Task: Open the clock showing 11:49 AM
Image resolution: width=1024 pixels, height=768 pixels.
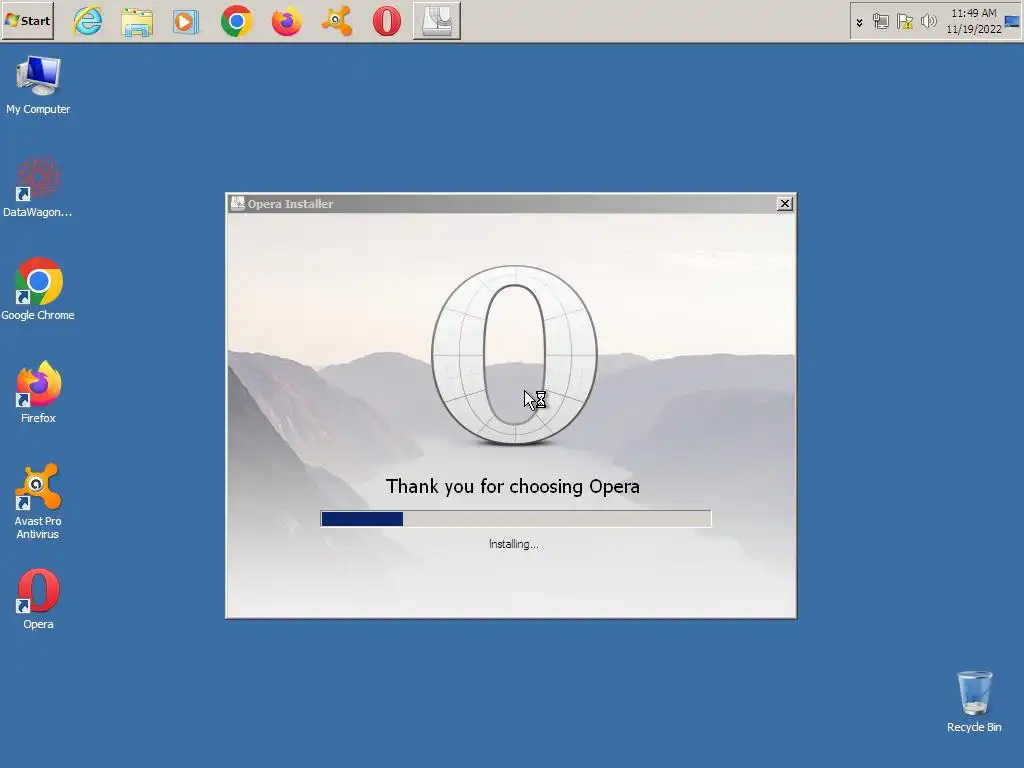Action: [x=974, y=21]
